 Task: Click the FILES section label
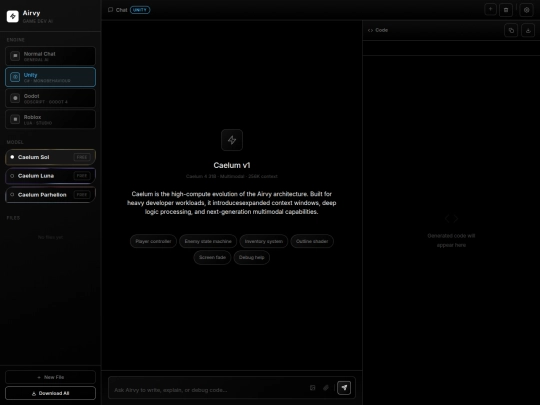(x=13, y=218)
